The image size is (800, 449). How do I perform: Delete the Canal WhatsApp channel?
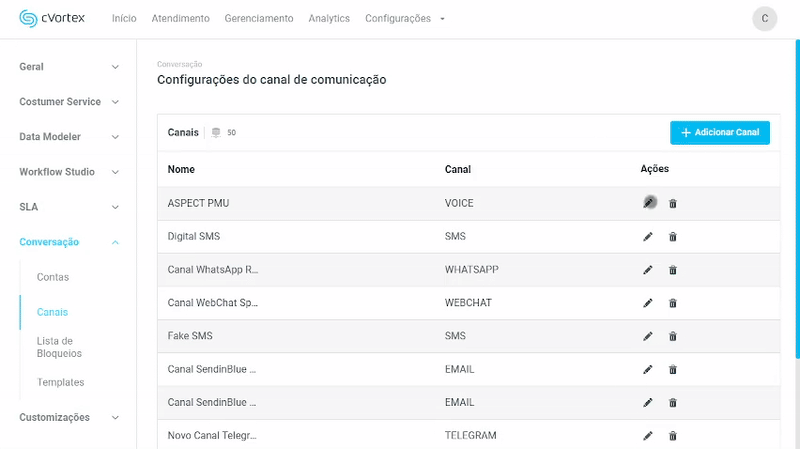(673, 270)
